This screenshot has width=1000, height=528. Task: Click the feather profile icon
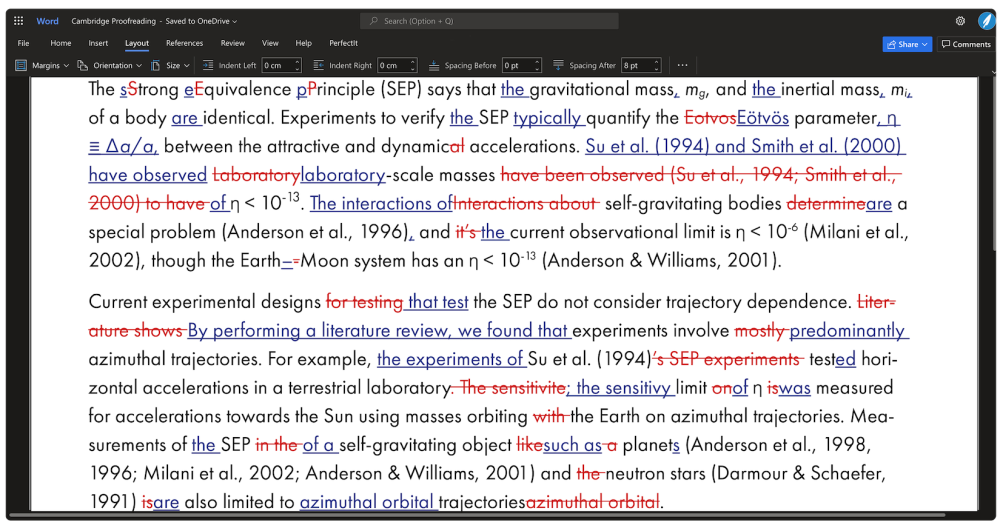coord(986,20)
